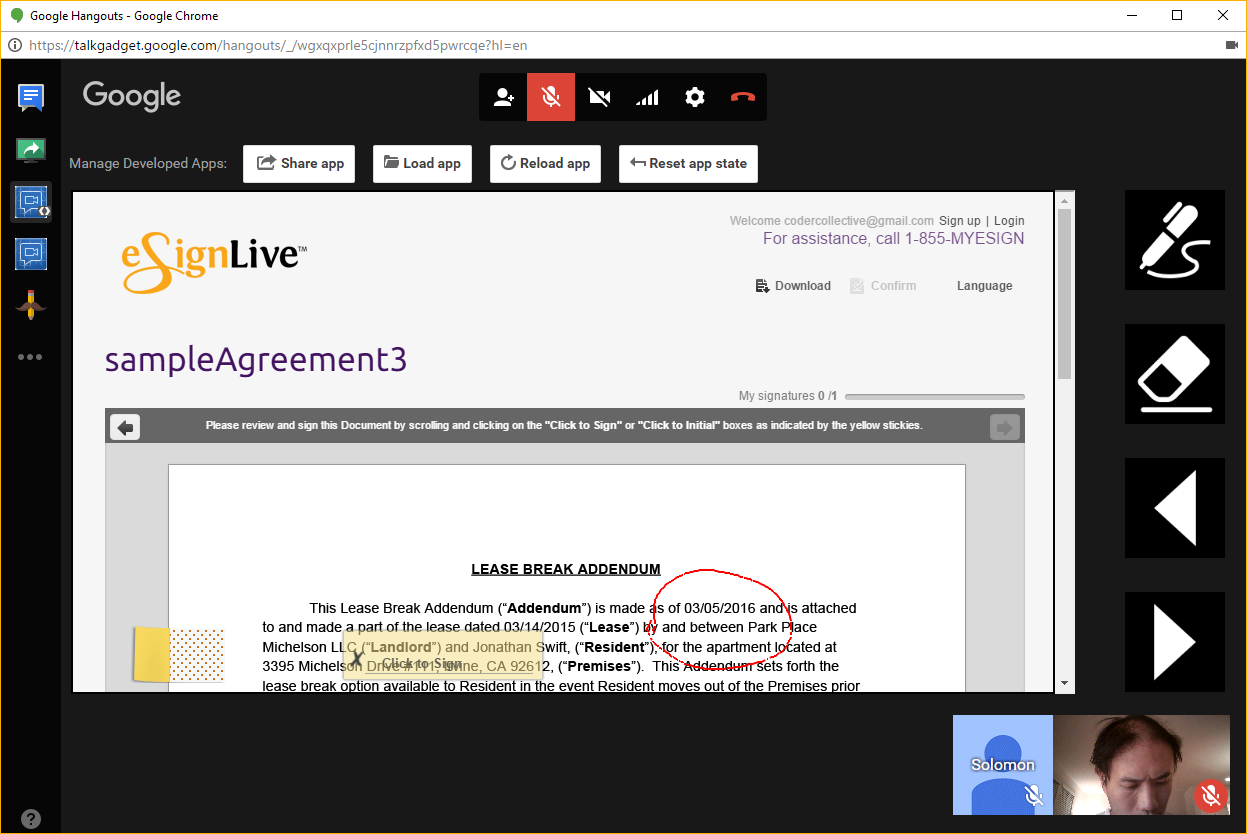Select Solomon's participant thumbnail
This screenshot has height=834, width=1247.
[1002, 764]
